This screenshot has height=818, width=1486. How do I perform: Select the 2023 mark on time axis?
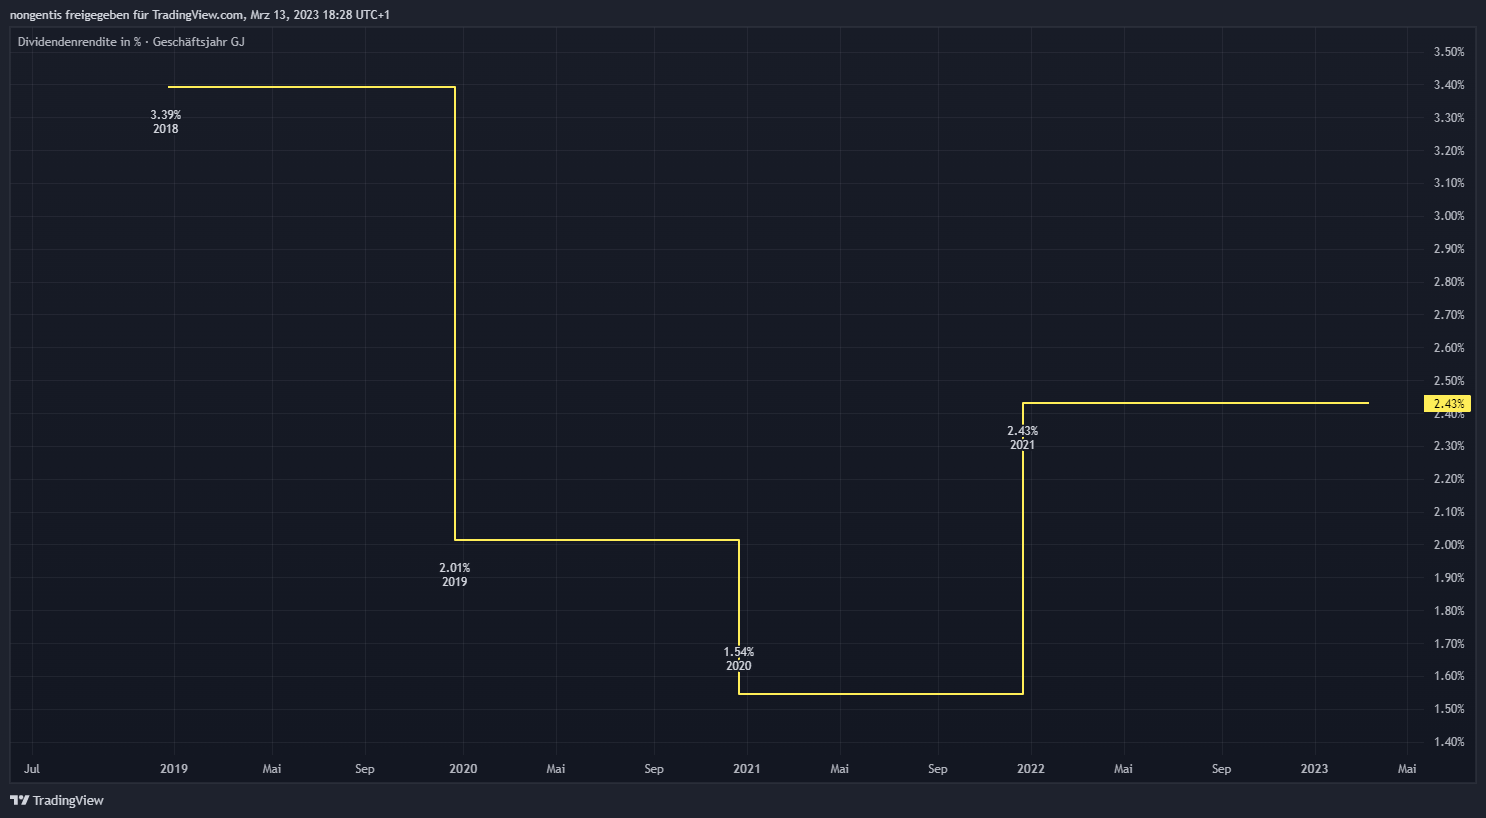[1314, 769]
